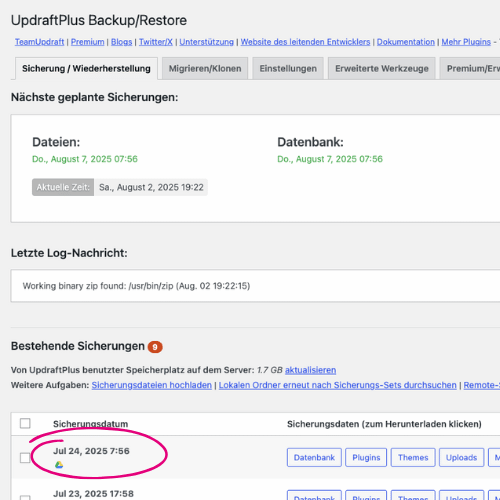Open the Blogs link
The height and width of the screenshot is (500, 500).
(x=121, y=42)
